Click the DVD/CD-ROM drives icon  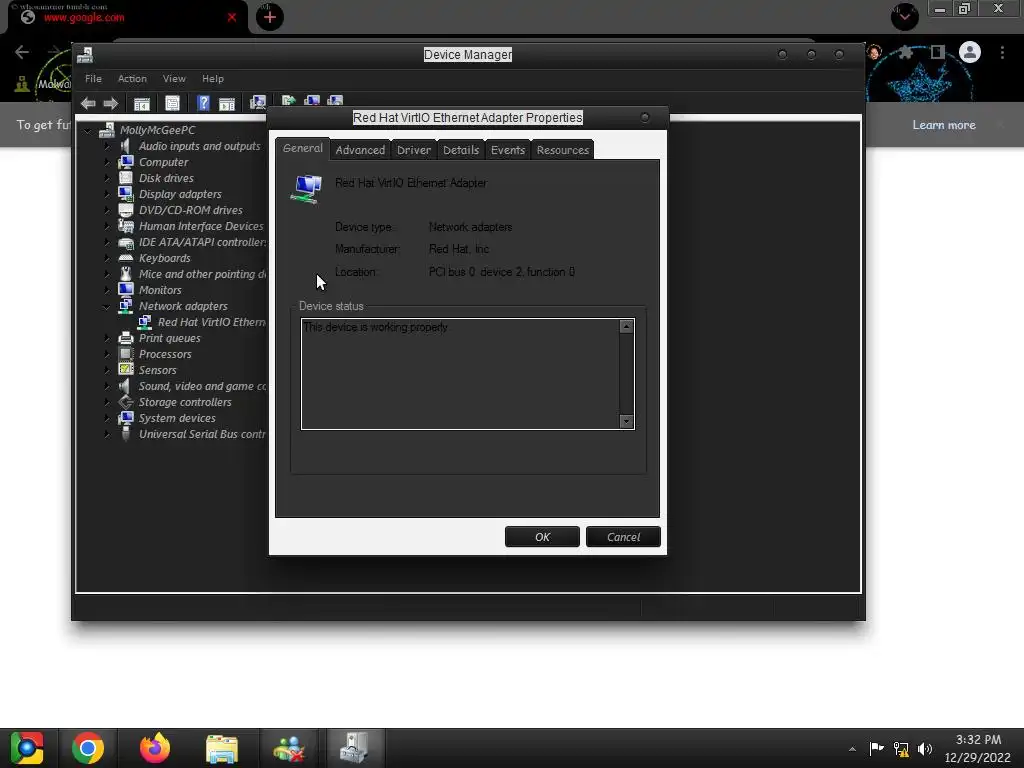(125, 210)
